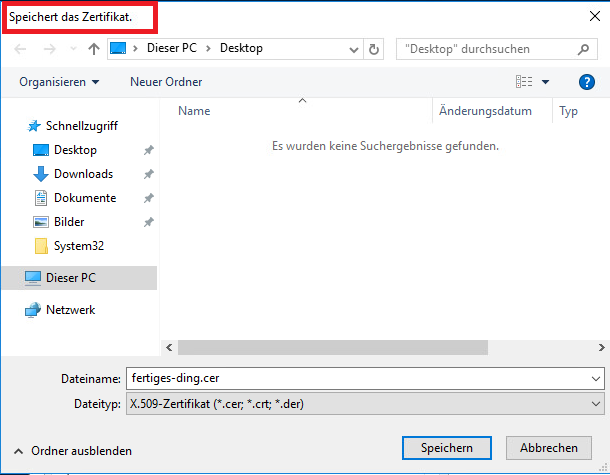Expand the view options dropdown arrow
Screen dimensions: 610x475
click(x=546, y=82)
